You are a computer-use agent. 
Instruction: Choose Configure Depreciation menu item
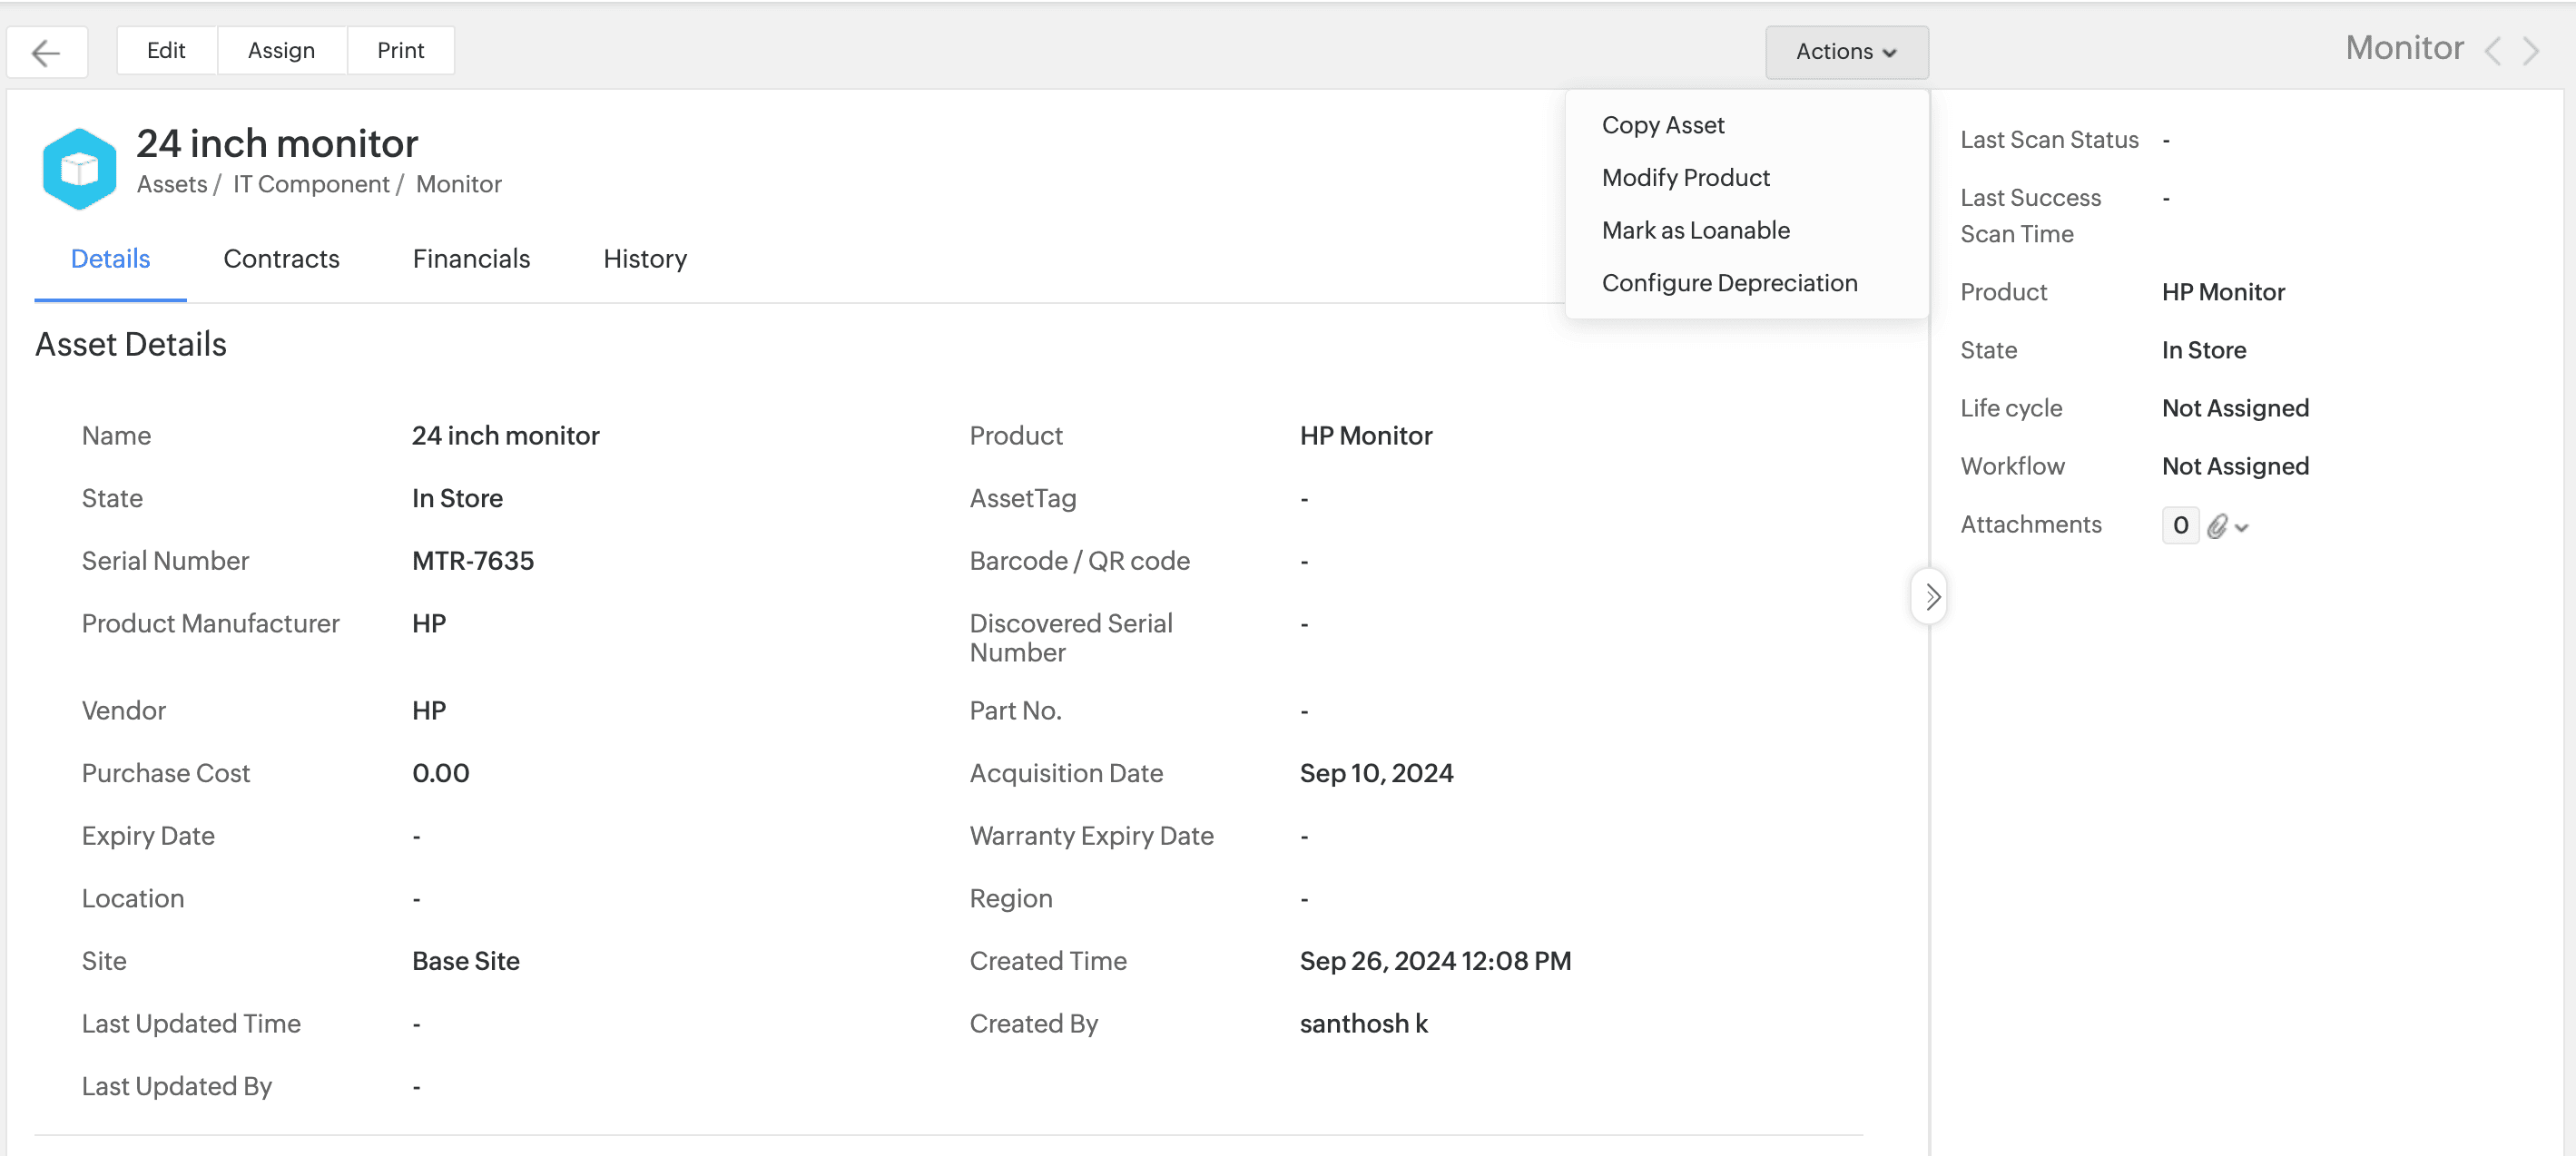pos(1729,283)
